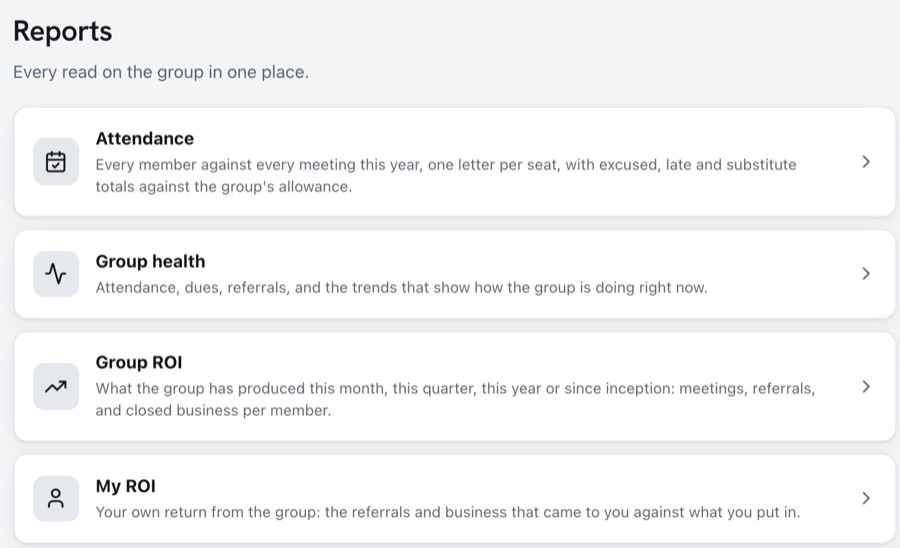Image resolution: width=900 pixels, height=548 pixels.
Task: Click the Group ROI description about closed business
Action: 455,399
